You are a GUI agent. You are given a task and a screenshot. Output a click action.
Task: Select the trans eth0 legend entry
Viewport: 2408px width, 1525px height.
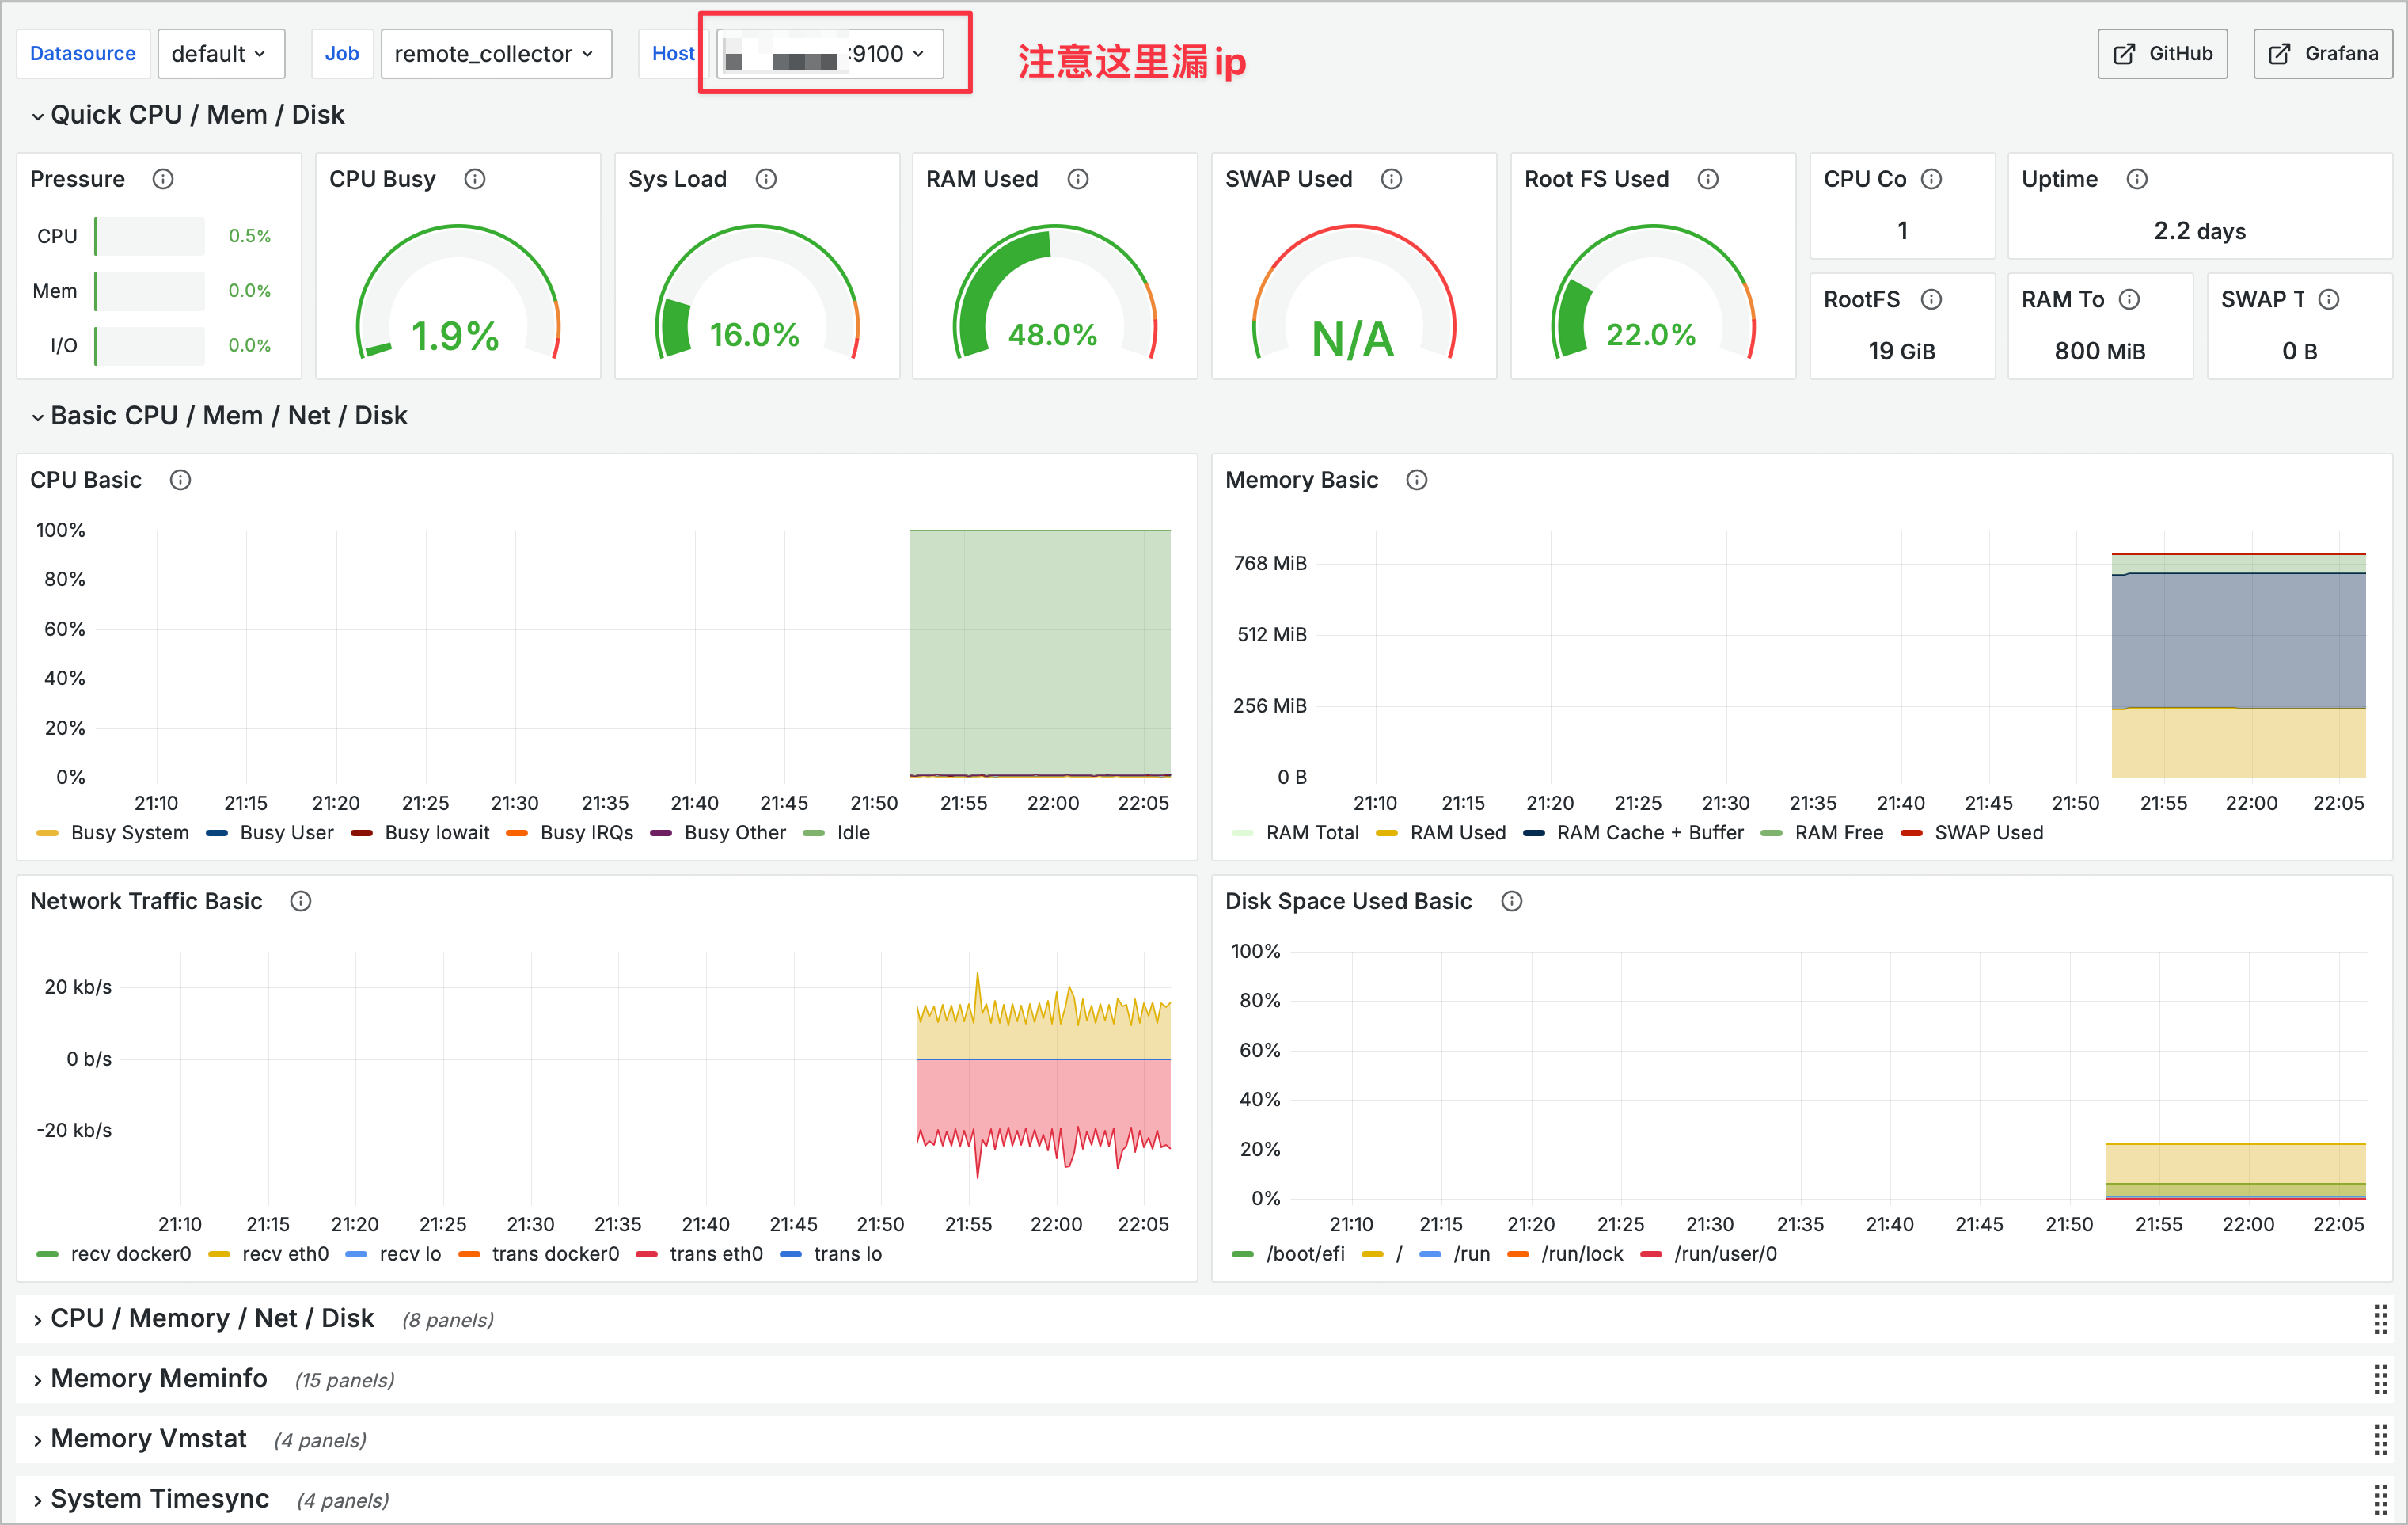pyautogui.click(x=716, y=1254)
